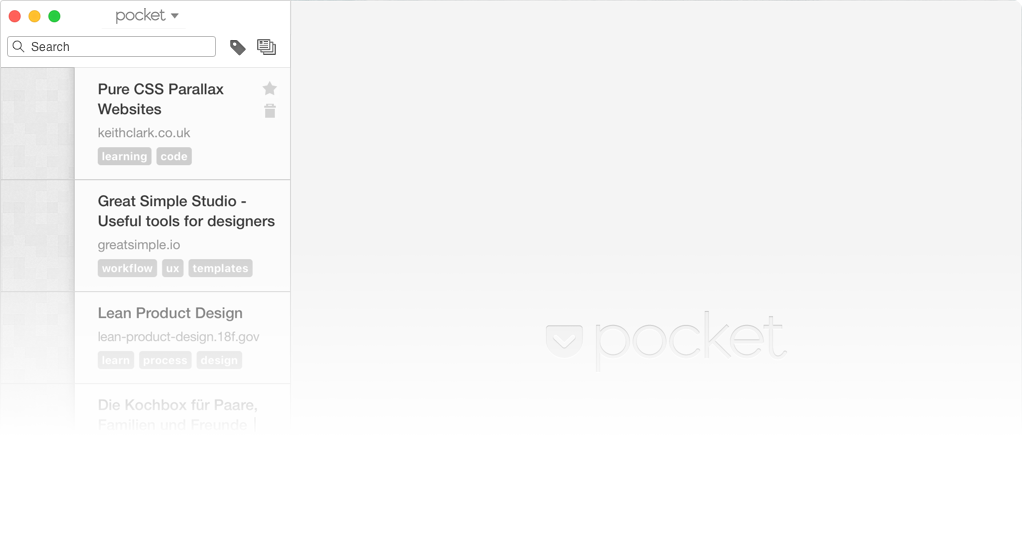Choose the templates tag
Image resolution: width=1022 pixels, height=535 pixels.
pyautogui.click(x=220, y=268)
